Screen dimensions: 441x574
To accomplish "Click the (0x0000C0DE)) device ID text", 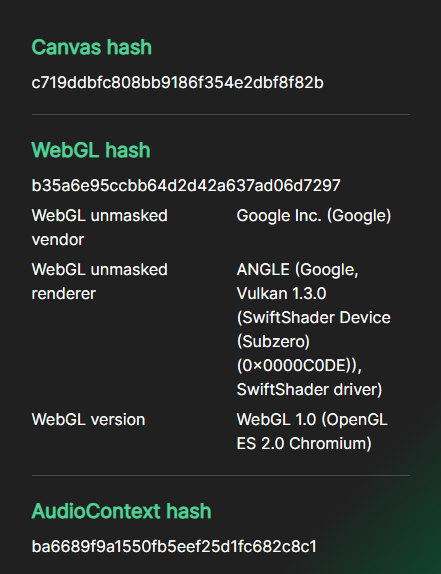I will [x=299, y=365].
